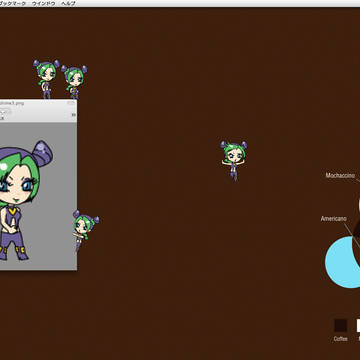
Task: Click the Americano label
Action: [333, 219]
